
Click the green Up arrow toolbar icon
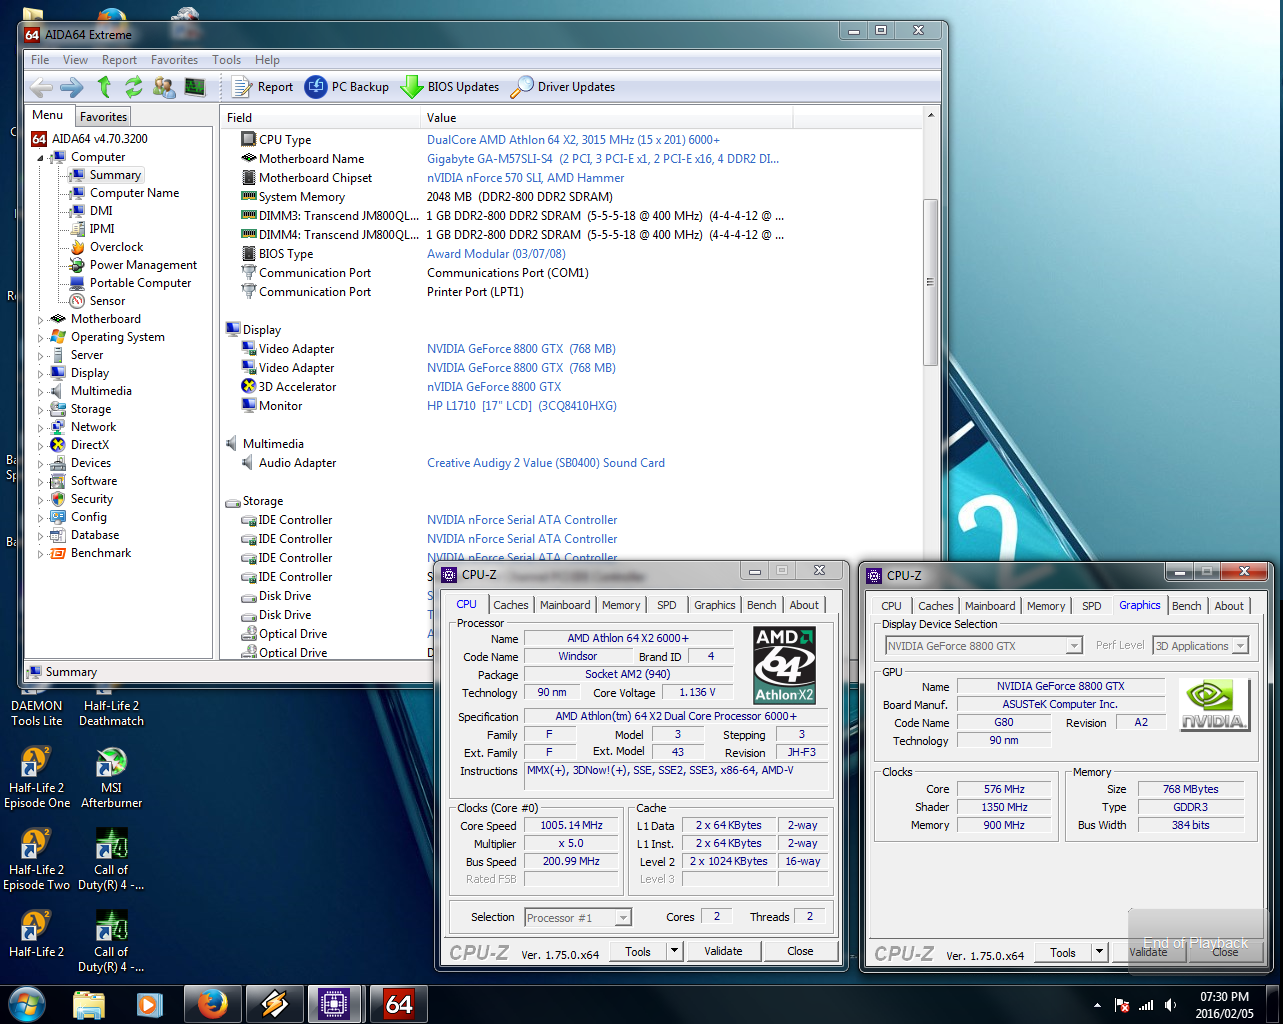click(x=105, y=87)
